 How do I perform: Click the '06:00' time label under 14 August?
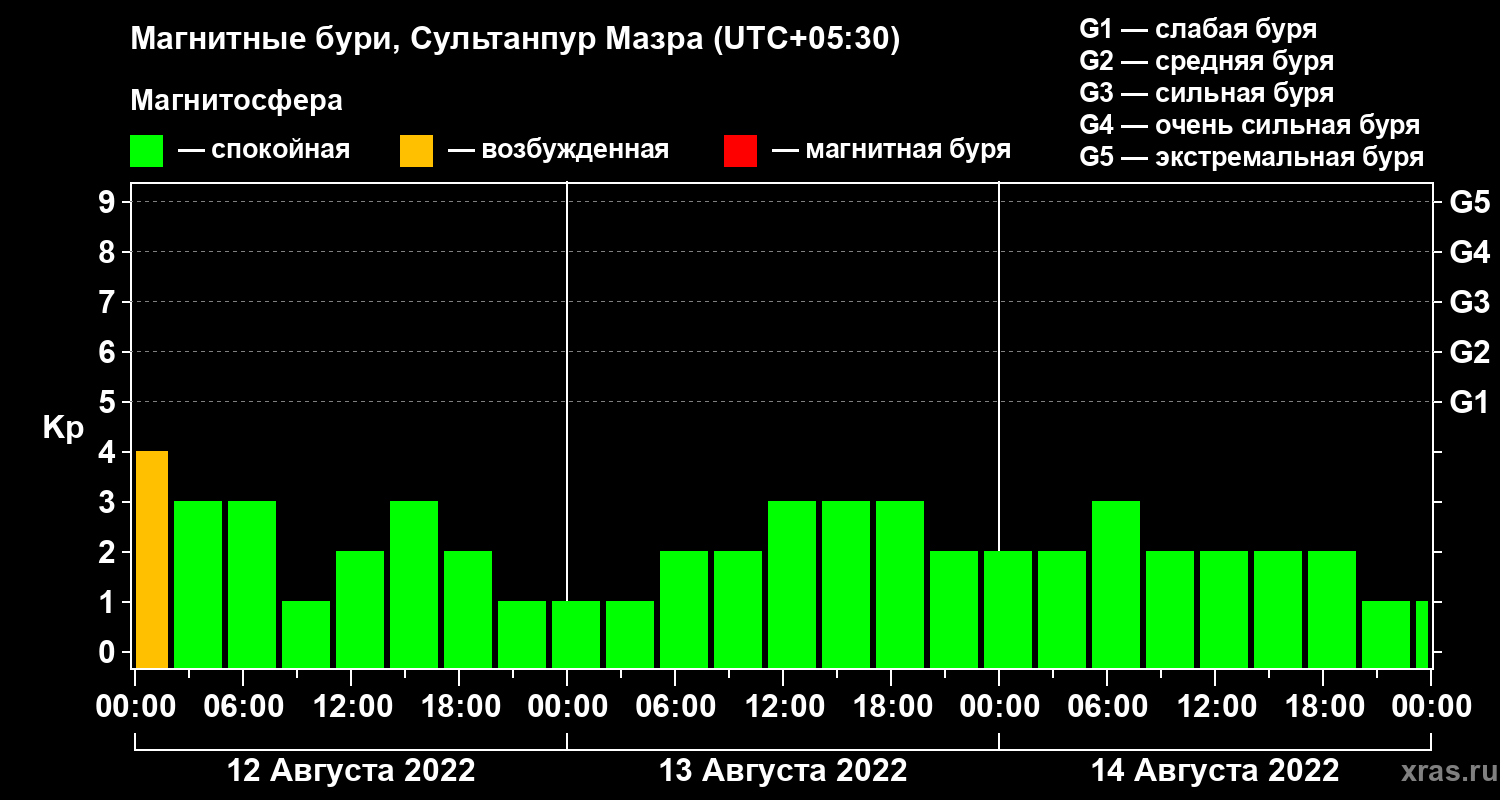point(1106,707)
